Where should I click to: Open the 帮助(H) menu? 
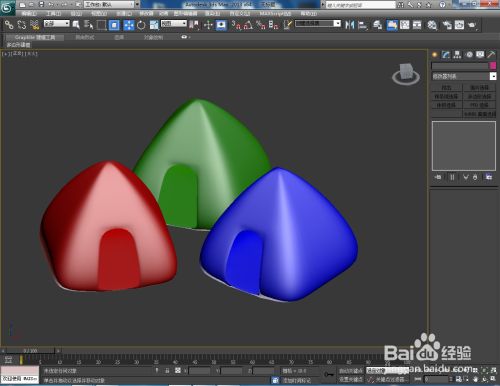pyautogui.click(x=308, y=14)
